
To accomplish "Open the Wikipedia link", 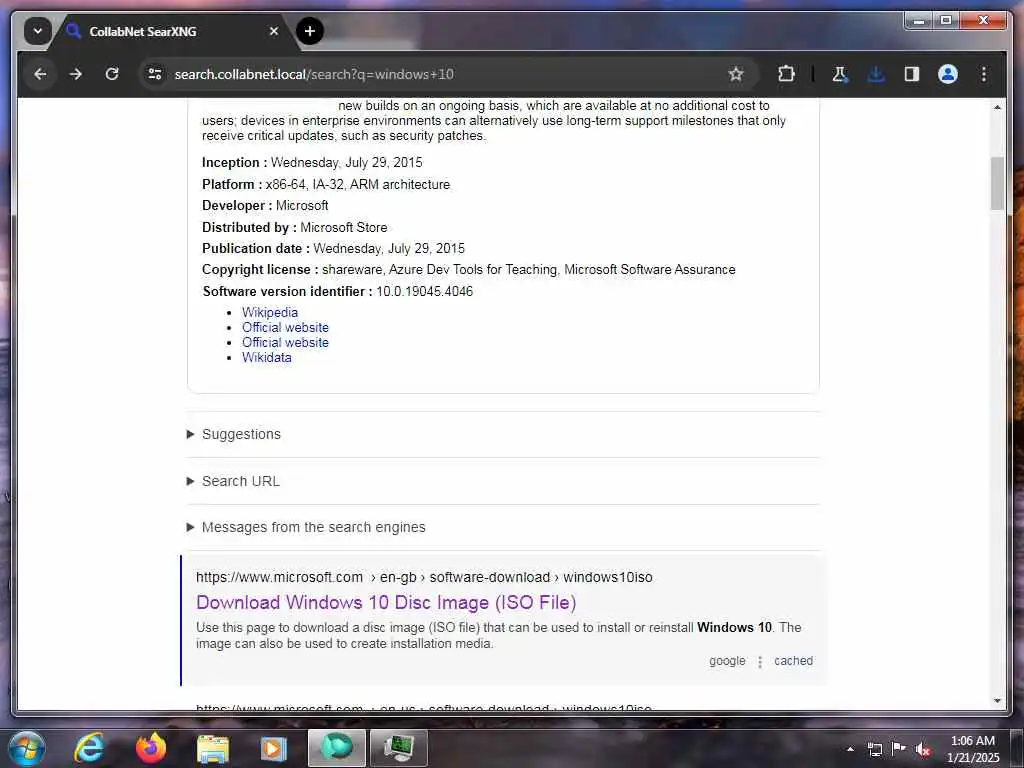I will pyautogui.click(x=270, y=312).
